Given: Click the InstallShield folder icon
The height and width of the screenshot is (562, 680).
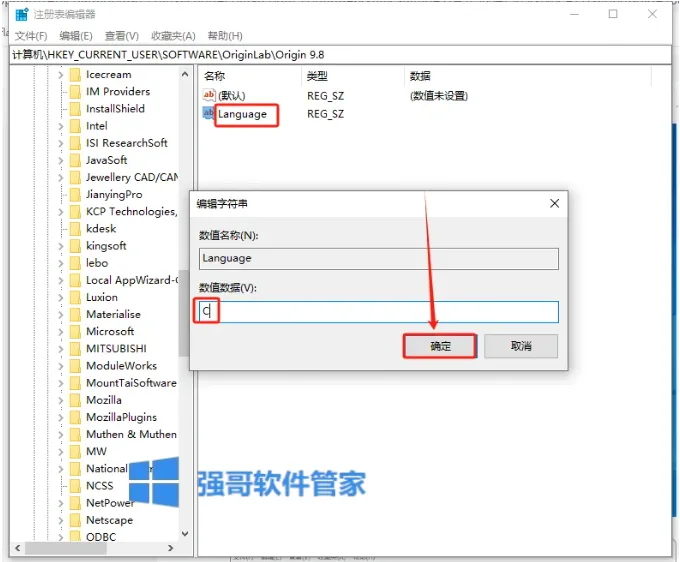Looking at the screenshot, I should (75, 109).
